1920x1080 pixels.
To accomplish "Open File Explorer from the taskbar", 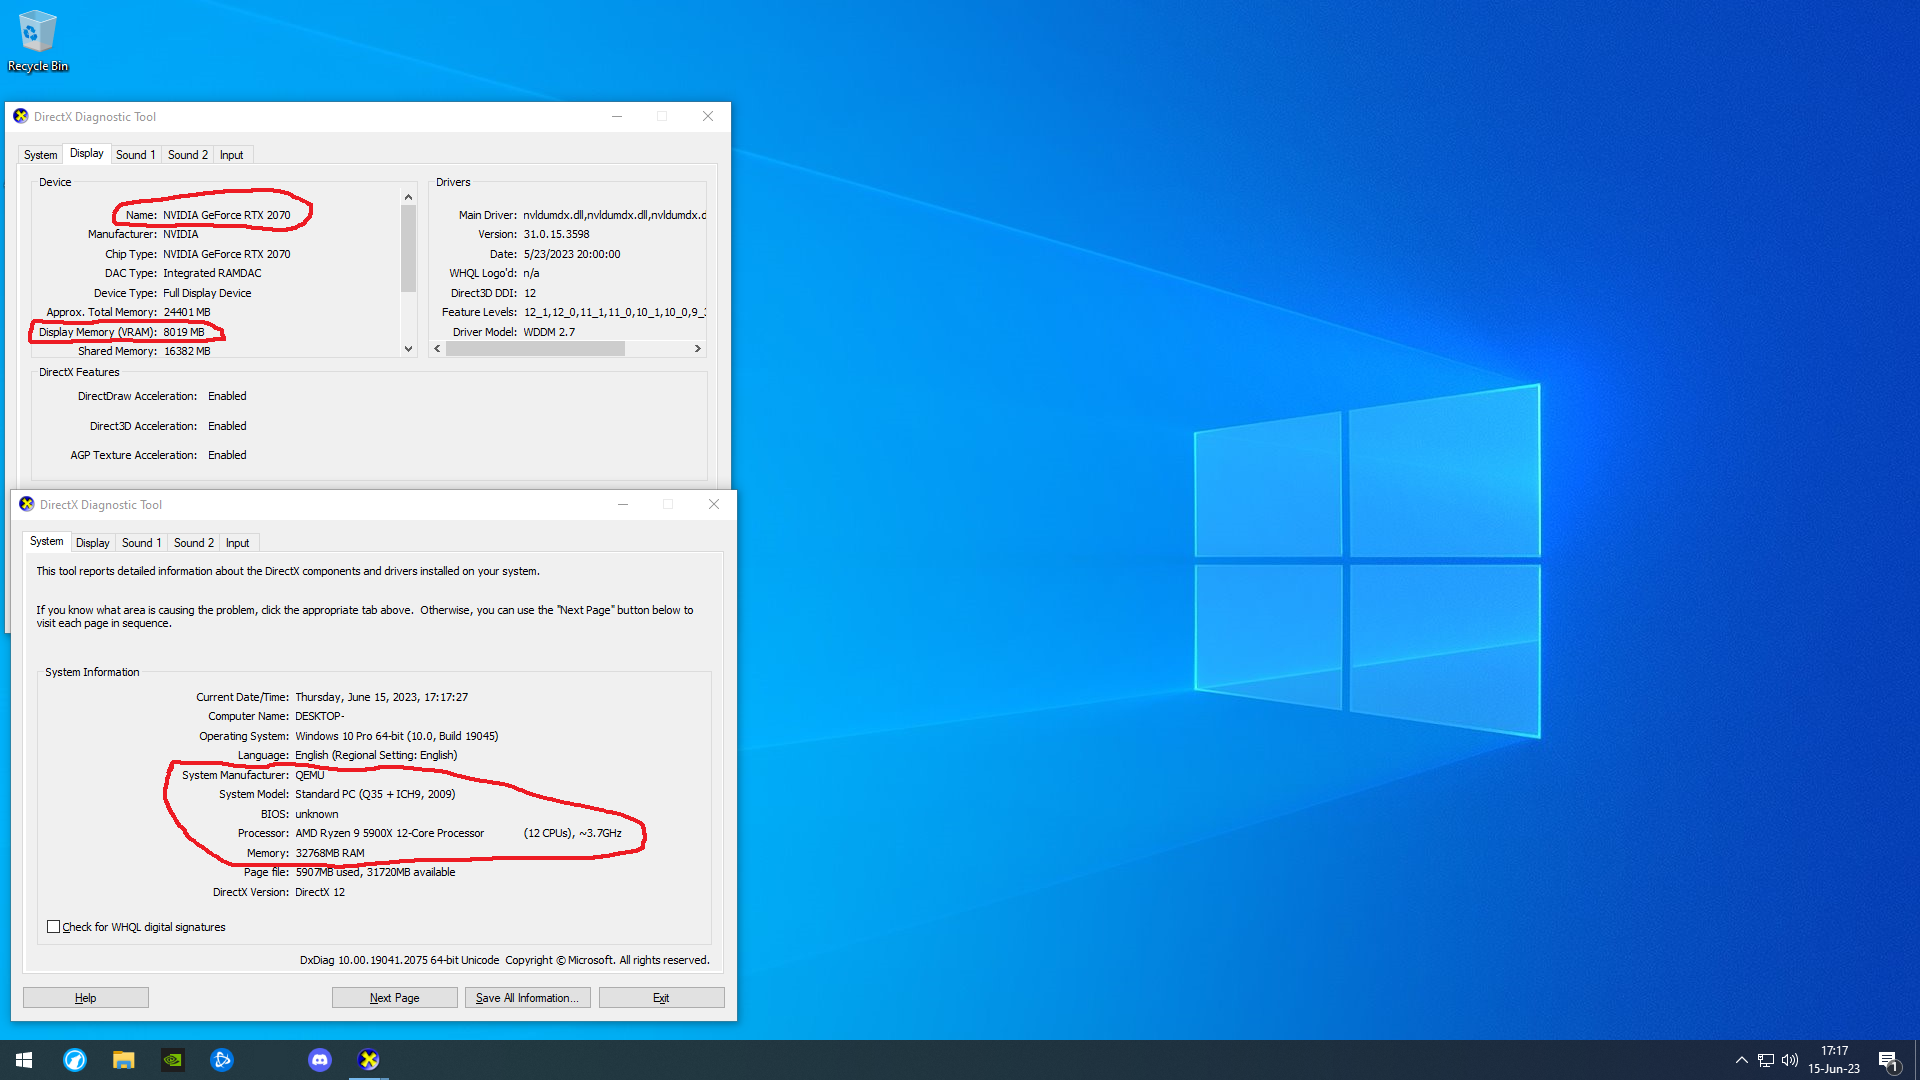I will [x=123, y=1060].
